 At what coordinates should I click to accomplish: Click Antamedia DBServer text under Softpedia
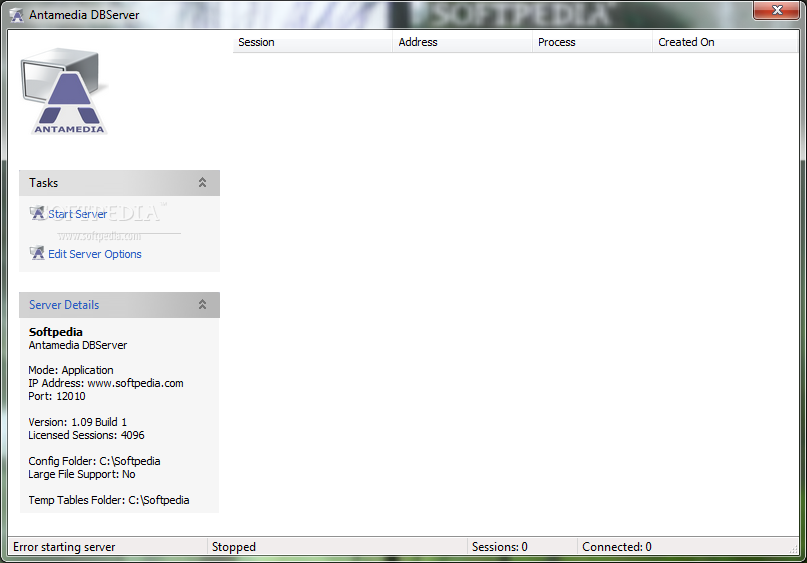point(78,345)
